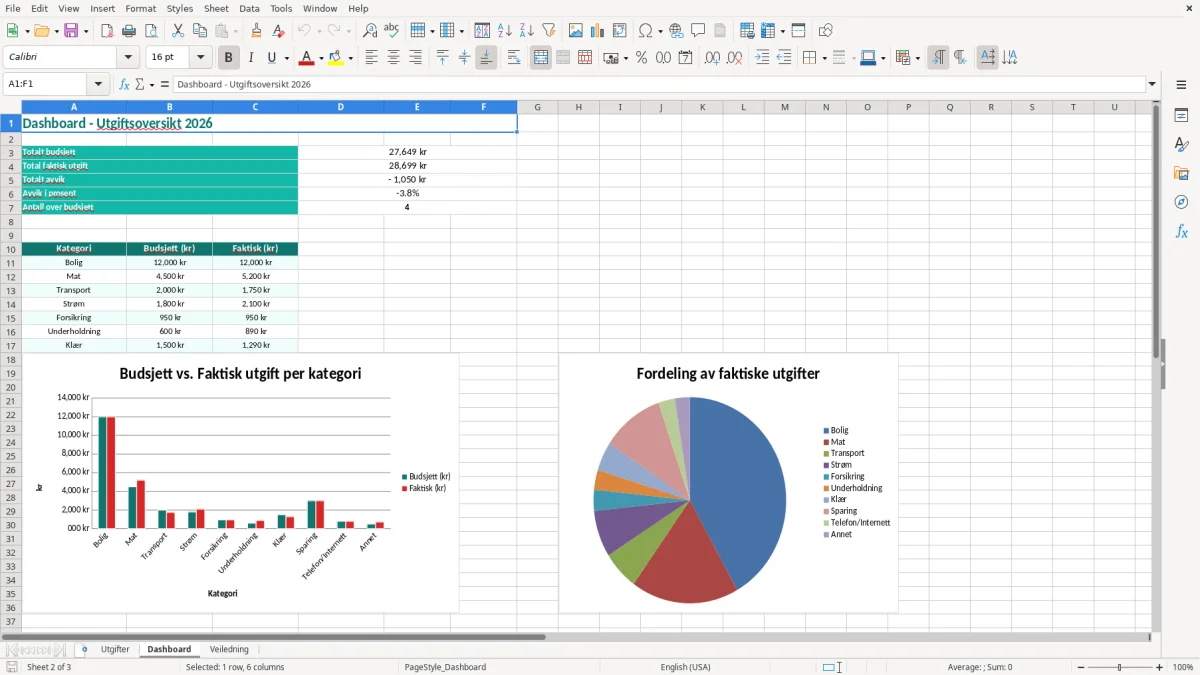Click Increase Indent icon
The width and height of the screenshot is (1200, 675).
tap(762, 58)
